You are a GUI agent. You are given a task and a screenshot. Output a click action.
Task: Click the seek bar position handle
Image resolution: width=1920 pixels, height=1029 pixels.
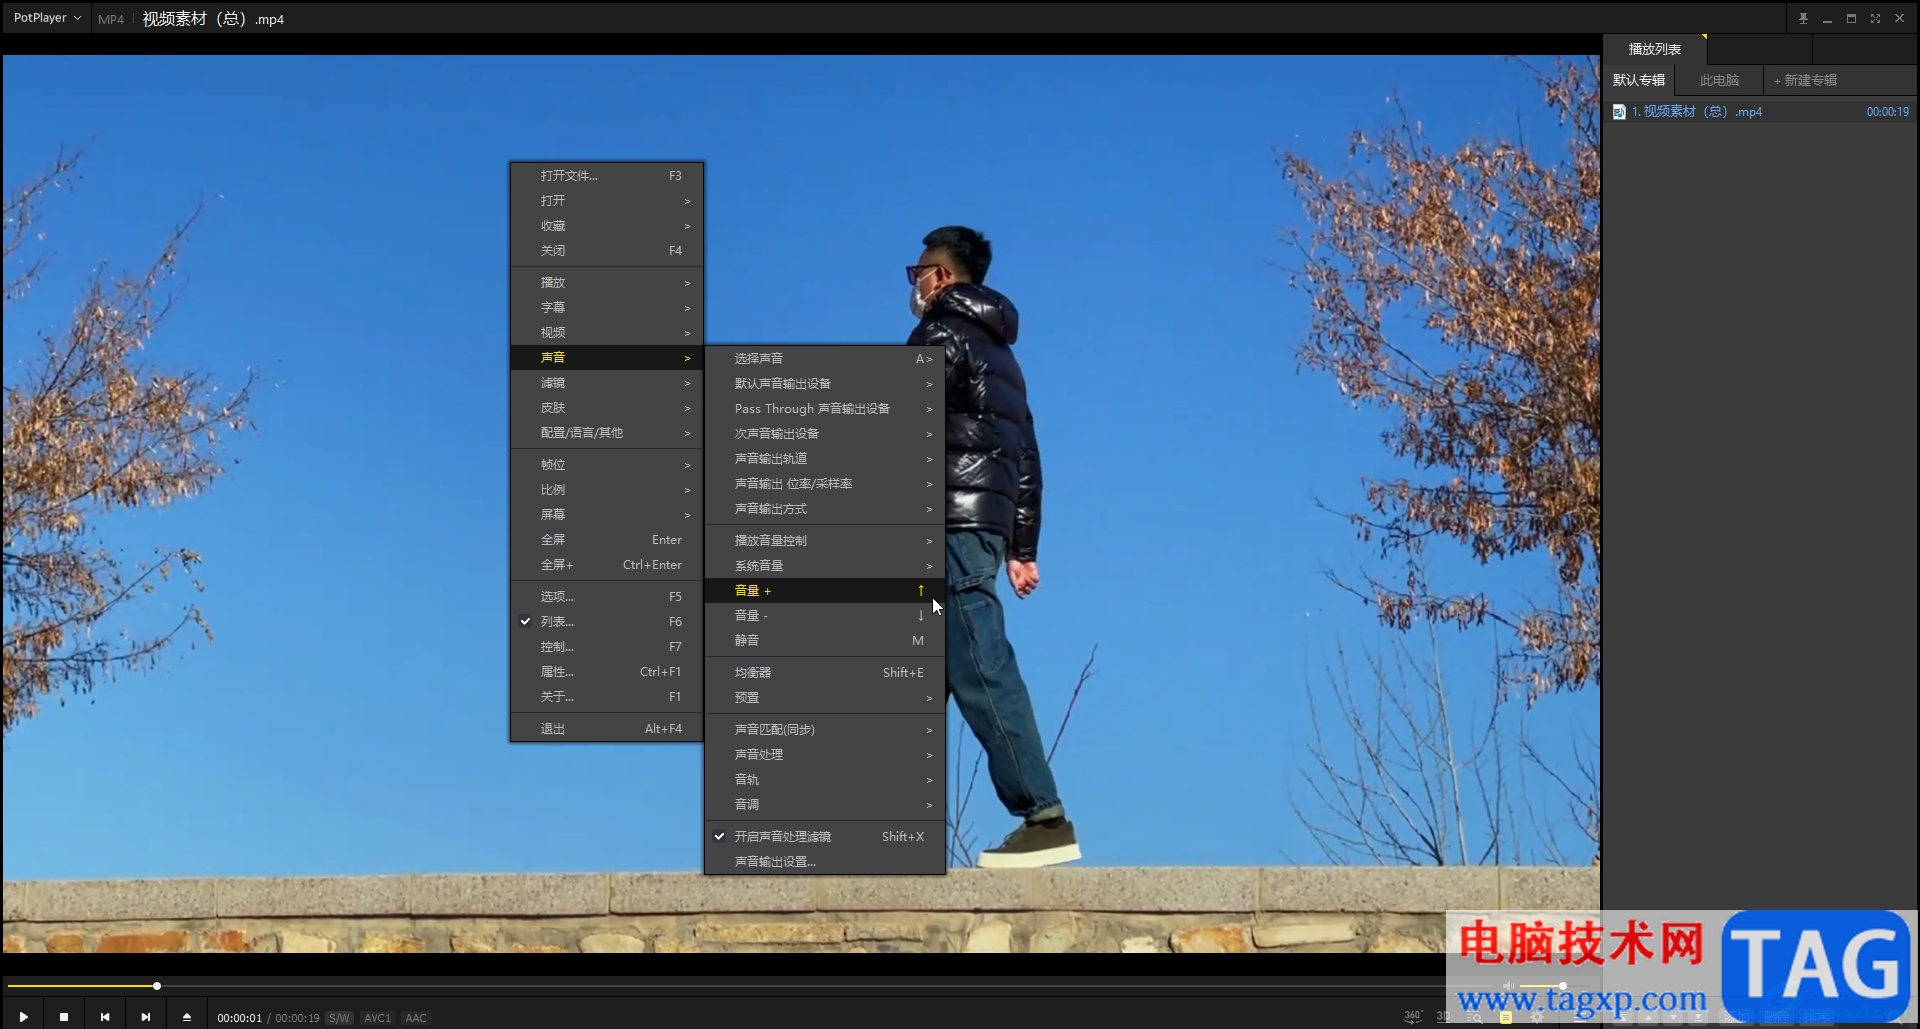(157, 986)
